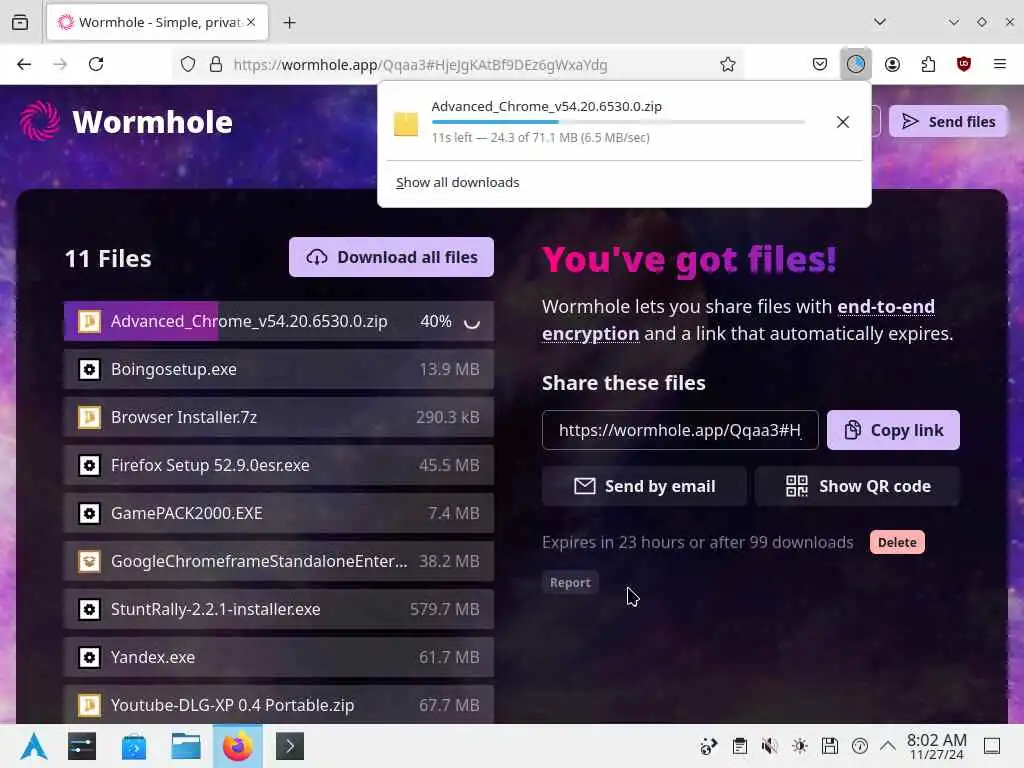This screenshot has width=1024, height=768.
Task: Click the clock showing 8:02 AM
Action: 936,746
